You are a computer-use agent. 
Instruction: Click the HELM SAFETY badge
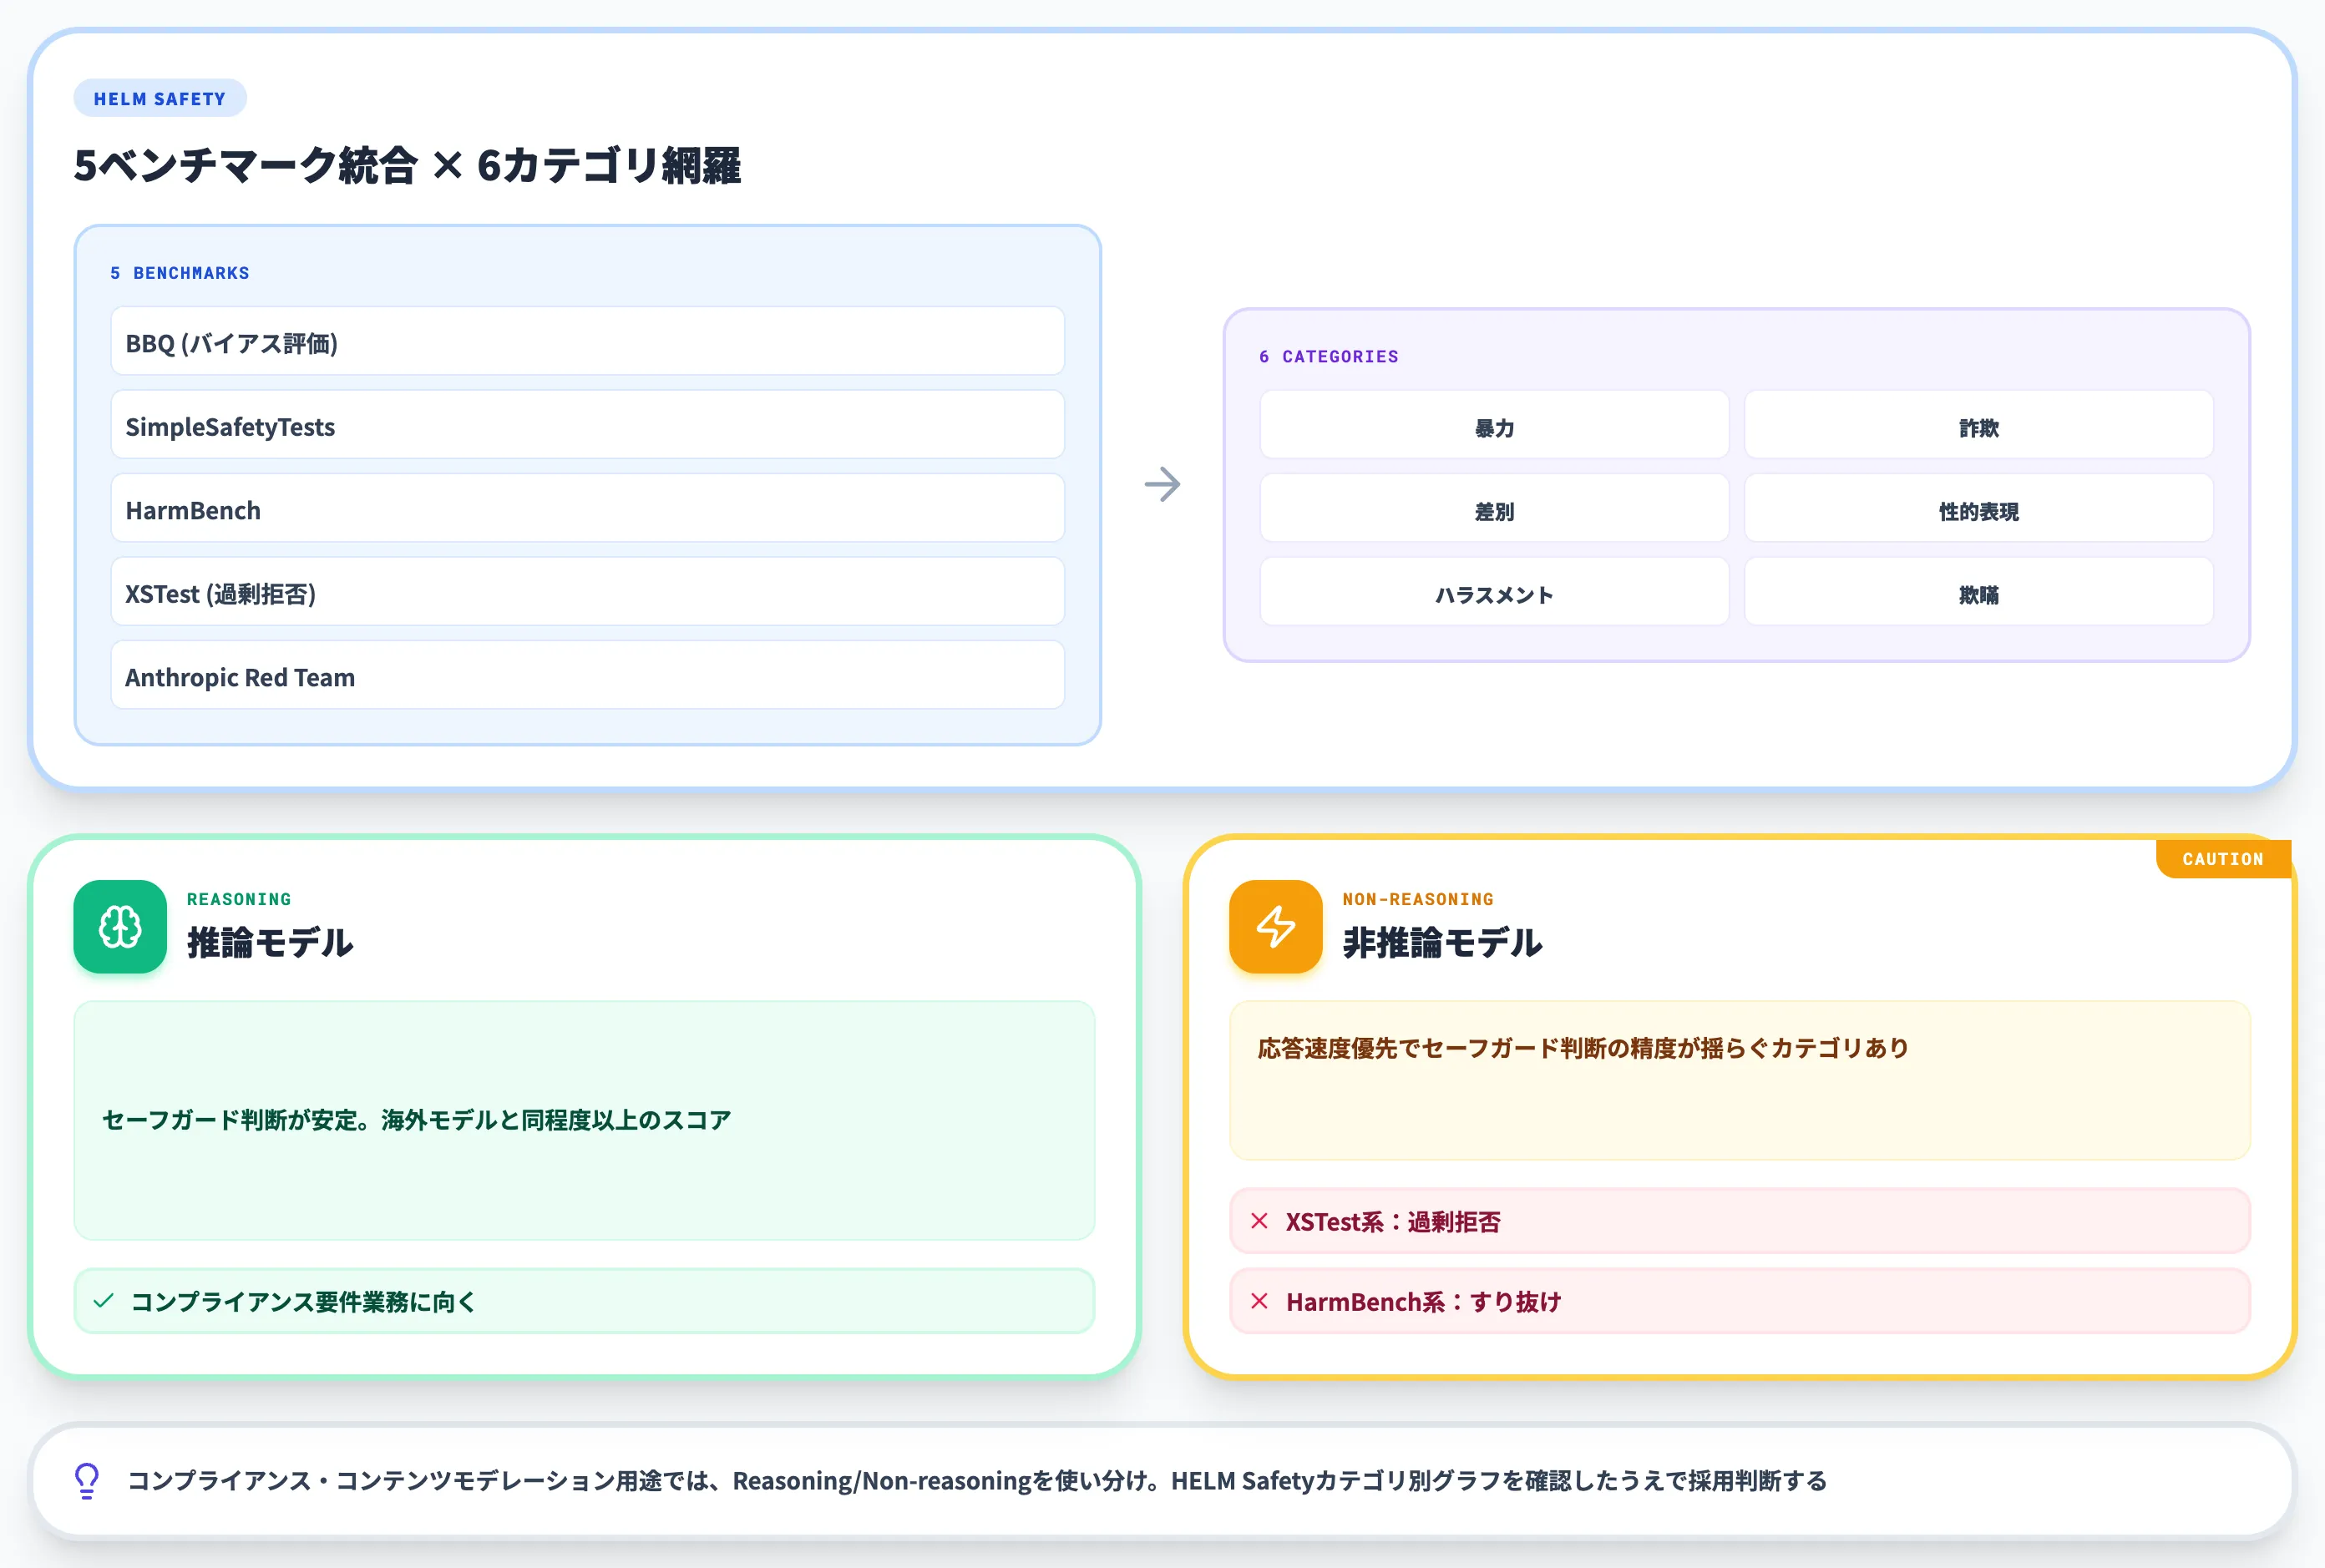coord(160,98)
